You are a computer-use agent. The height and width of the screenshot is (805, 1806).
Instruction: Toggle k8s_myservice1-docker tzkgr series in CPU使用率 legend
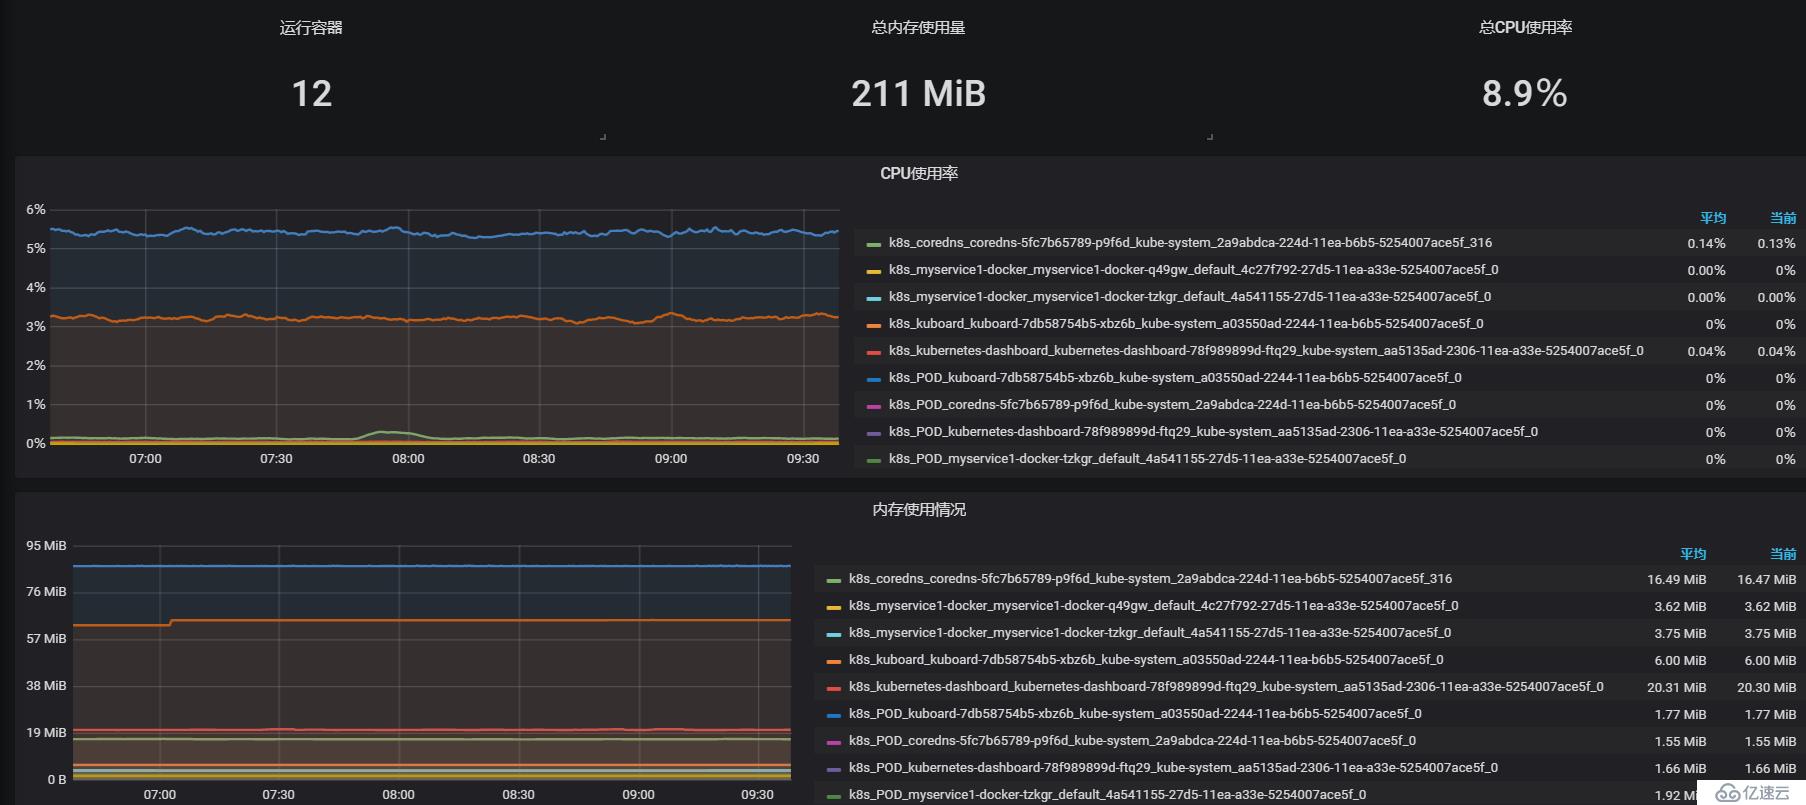(x=1190, y=297)
